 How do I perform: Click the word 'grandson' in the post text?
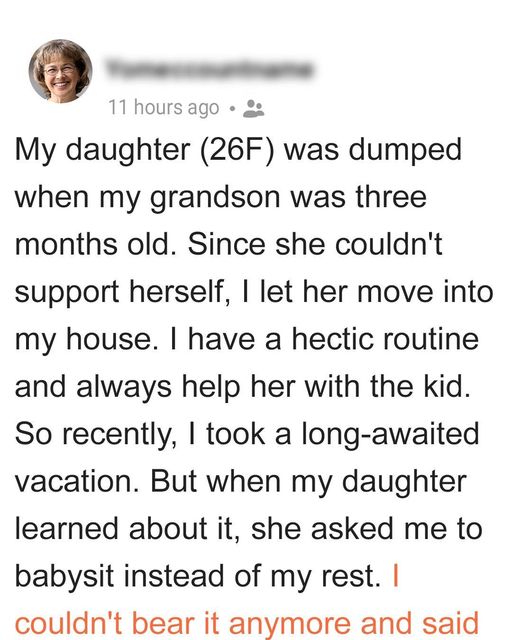click(x=216, y=199)
